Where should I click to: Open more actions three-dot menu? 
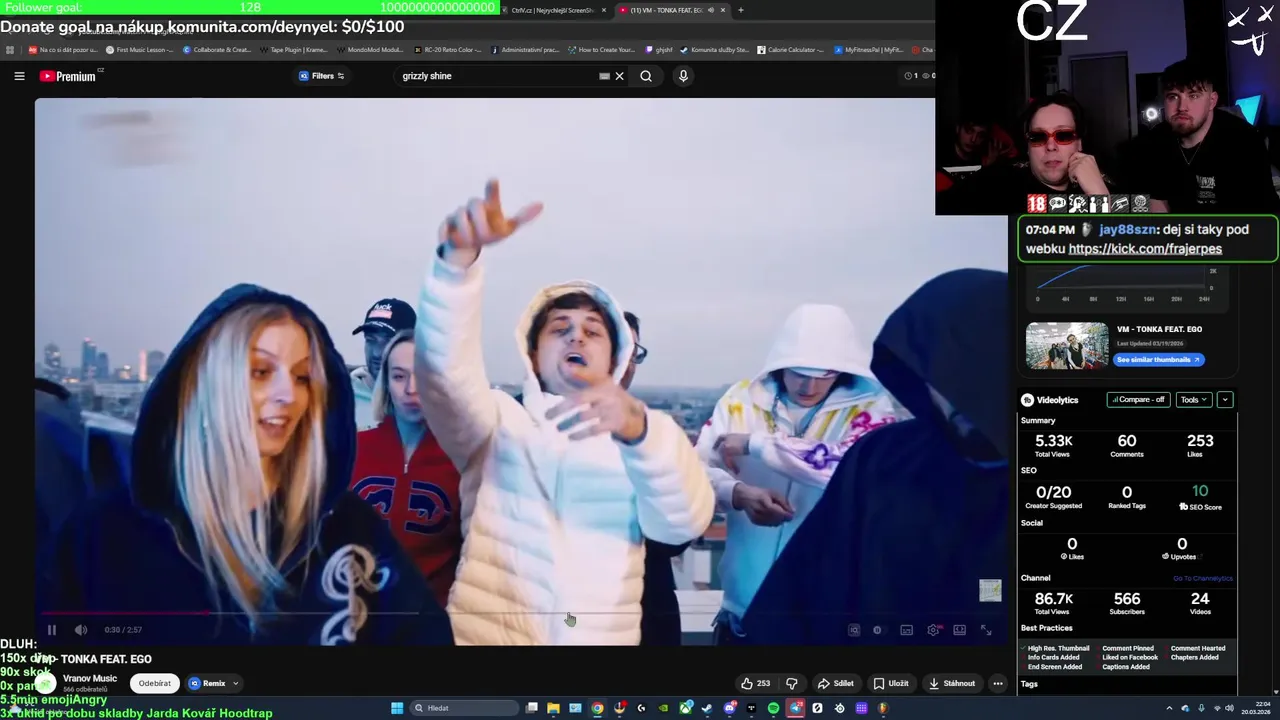tap(997, 684)
